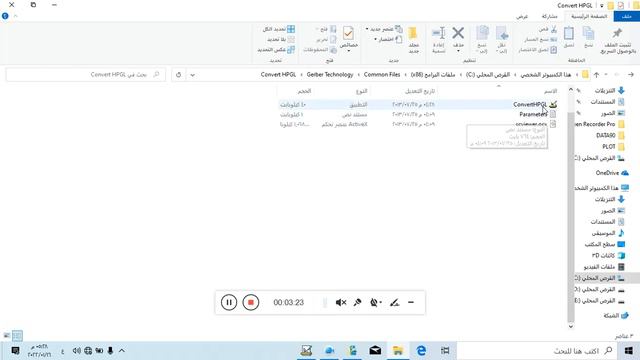Image resolution: width=640 pixels, height=360 pixels.
Task: Cut selection with scissors icon (قص)
Action: click(548, 29)
